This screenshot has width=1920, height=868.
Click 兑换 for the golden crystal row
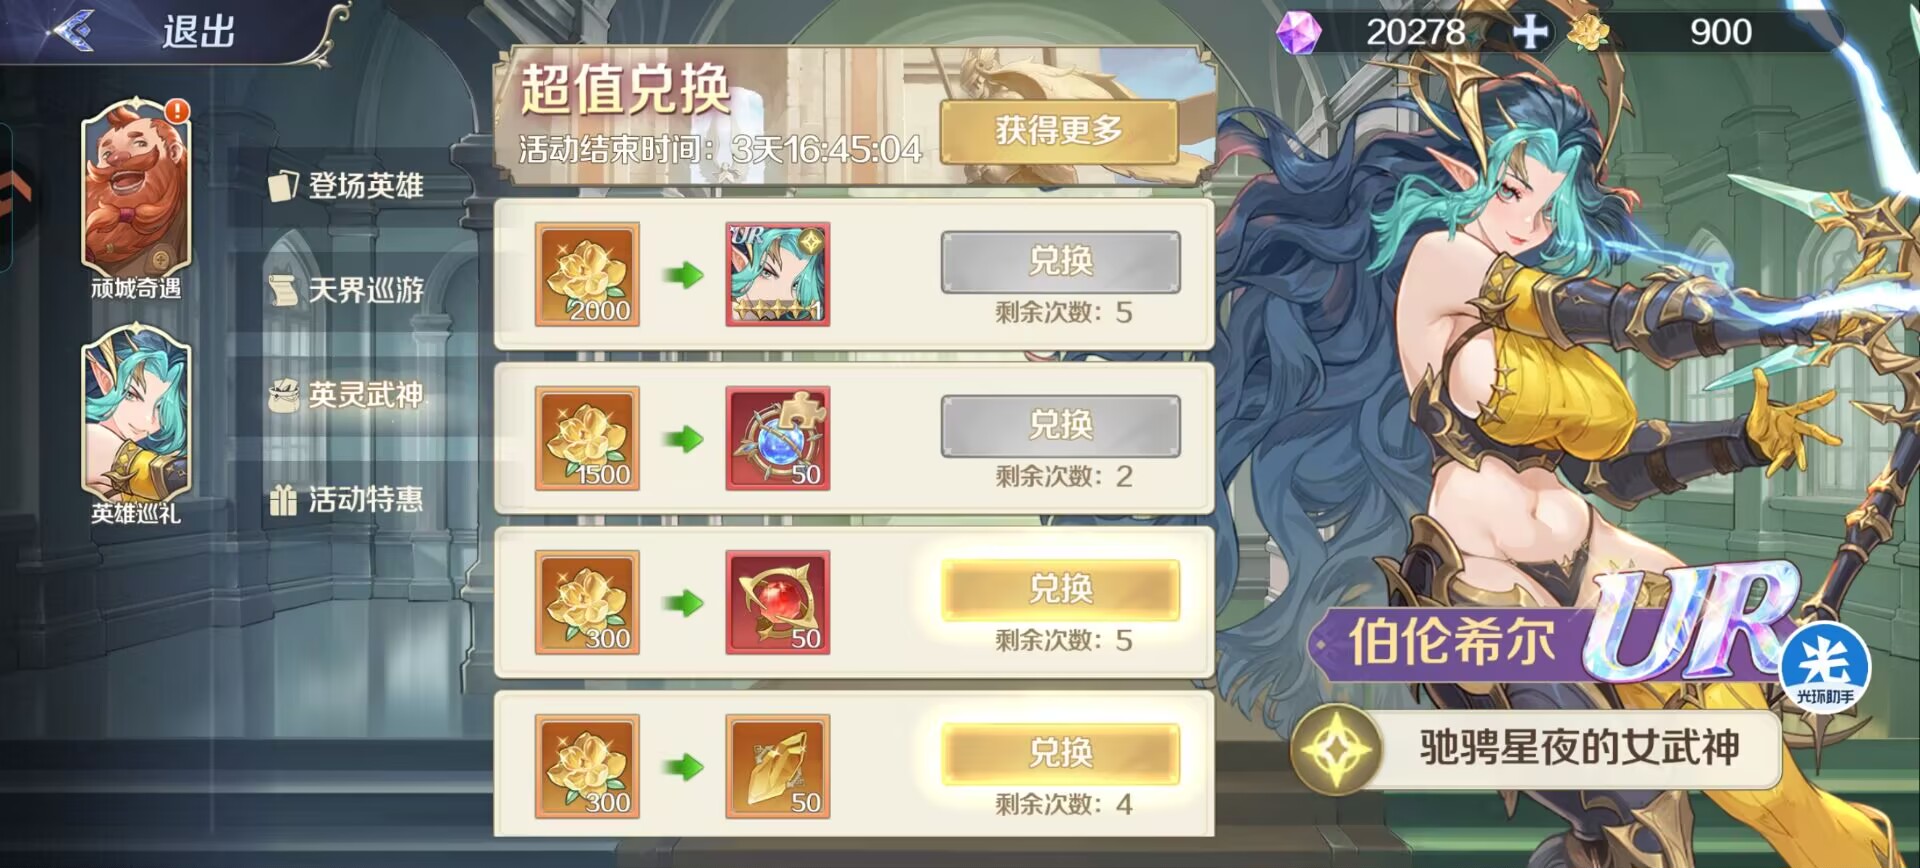[x=1060, y=753]
